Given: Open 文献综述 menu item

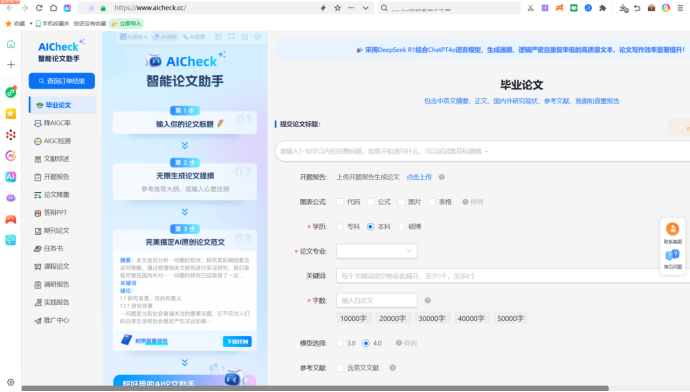Looking at the screenshot, I should [52, 159].
